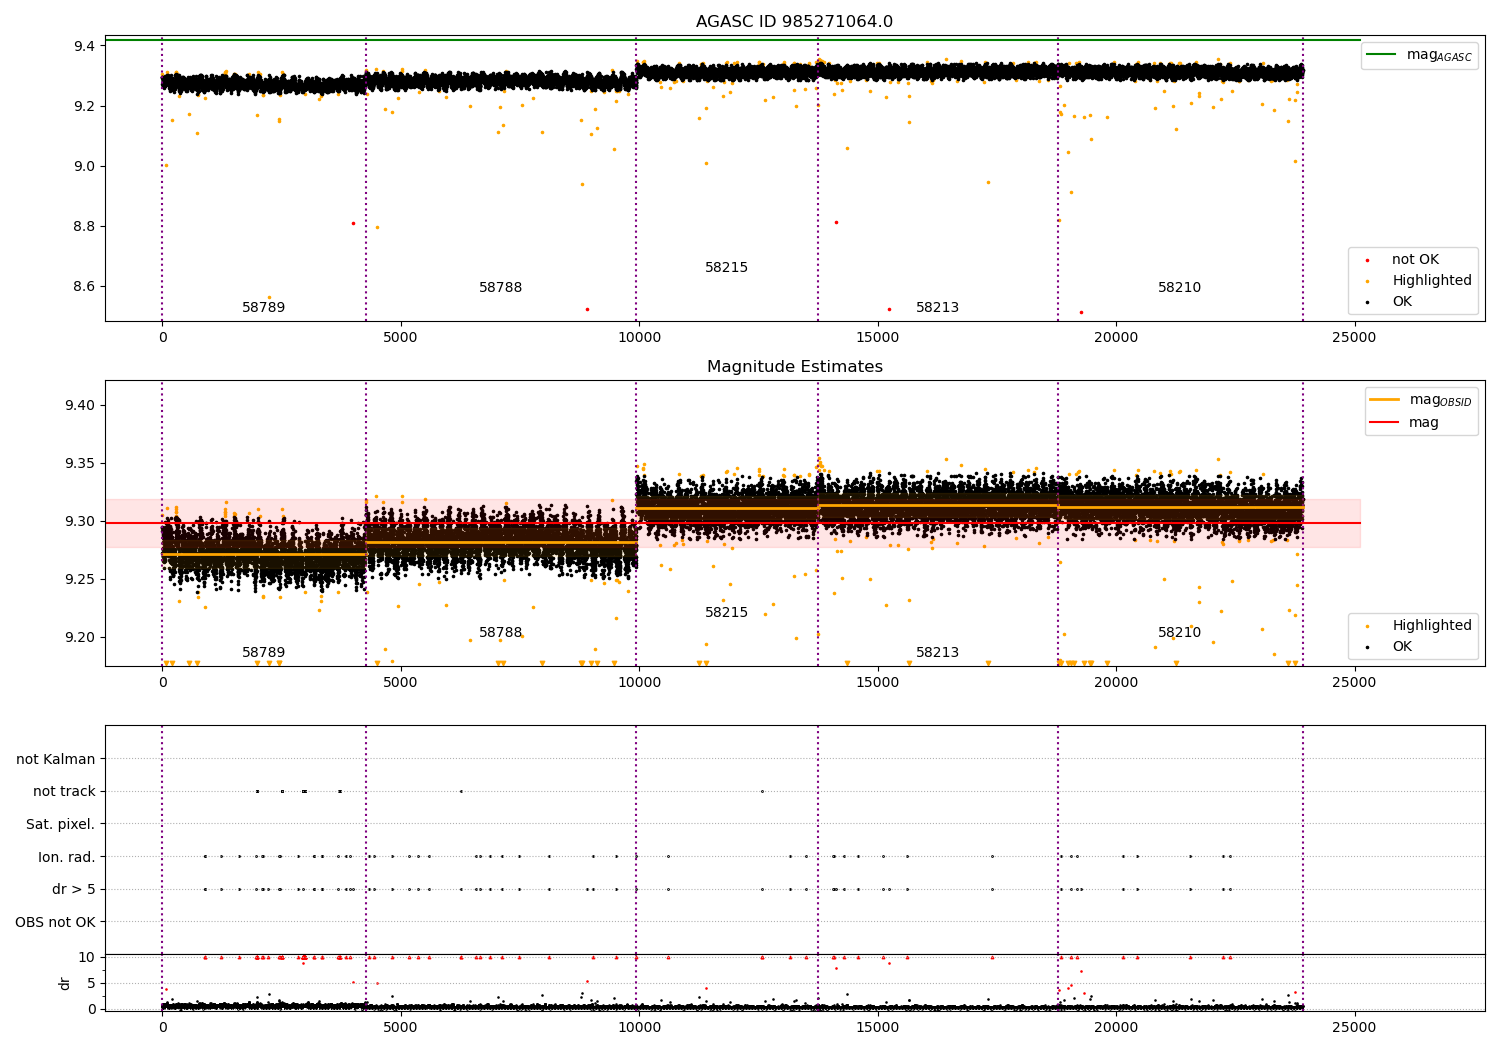
Task: Select the 'mag AGASC' legend label
Action: tap(1439, 56)
